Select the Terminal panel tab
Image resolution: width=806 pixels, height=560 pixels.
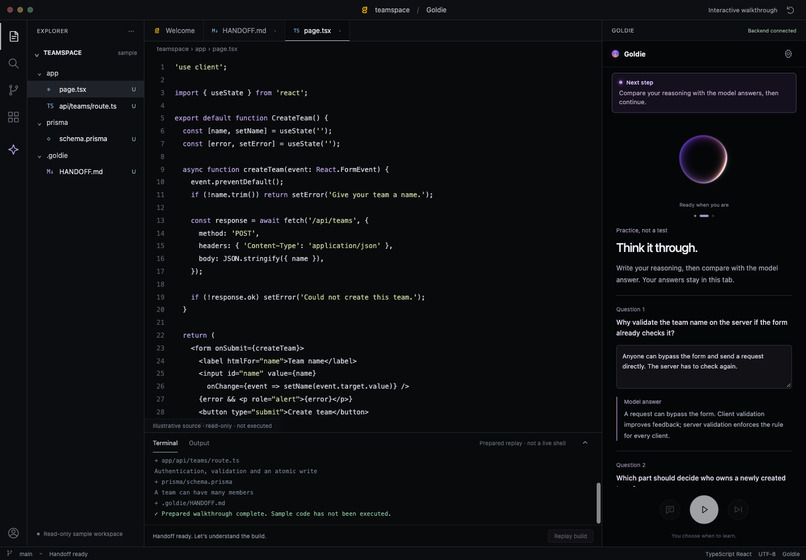click(x=165, y=443)
